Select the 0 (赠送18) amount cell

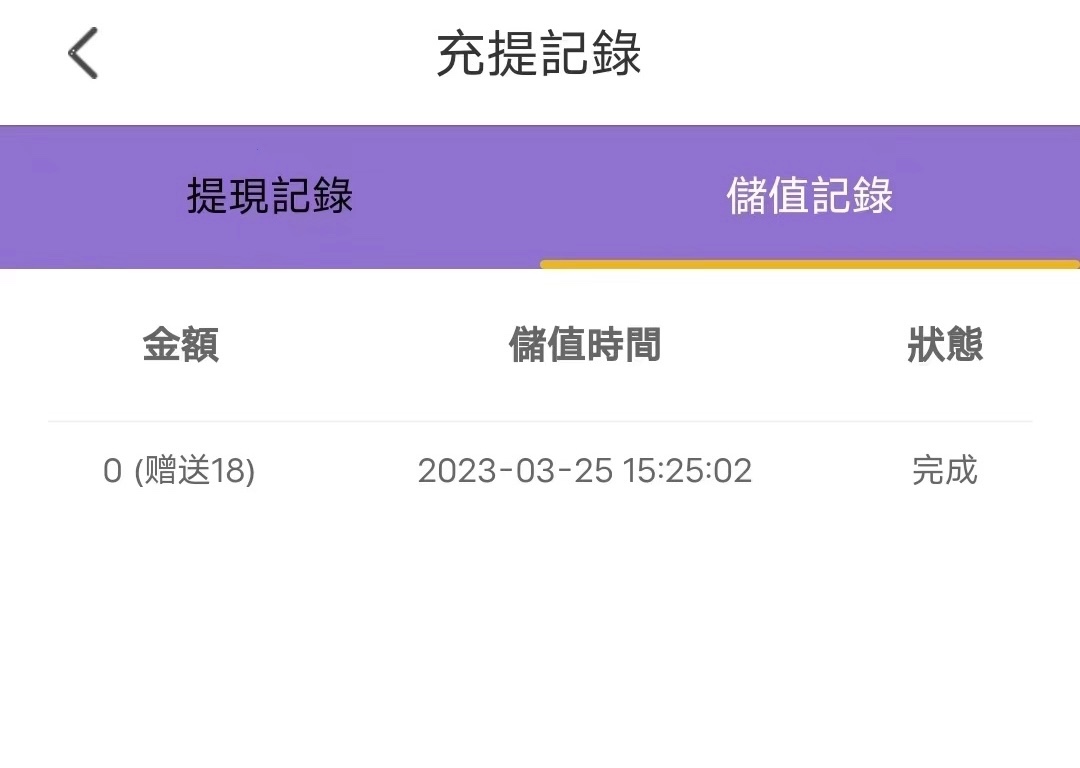pyautogui.click(x=179, y=470)
